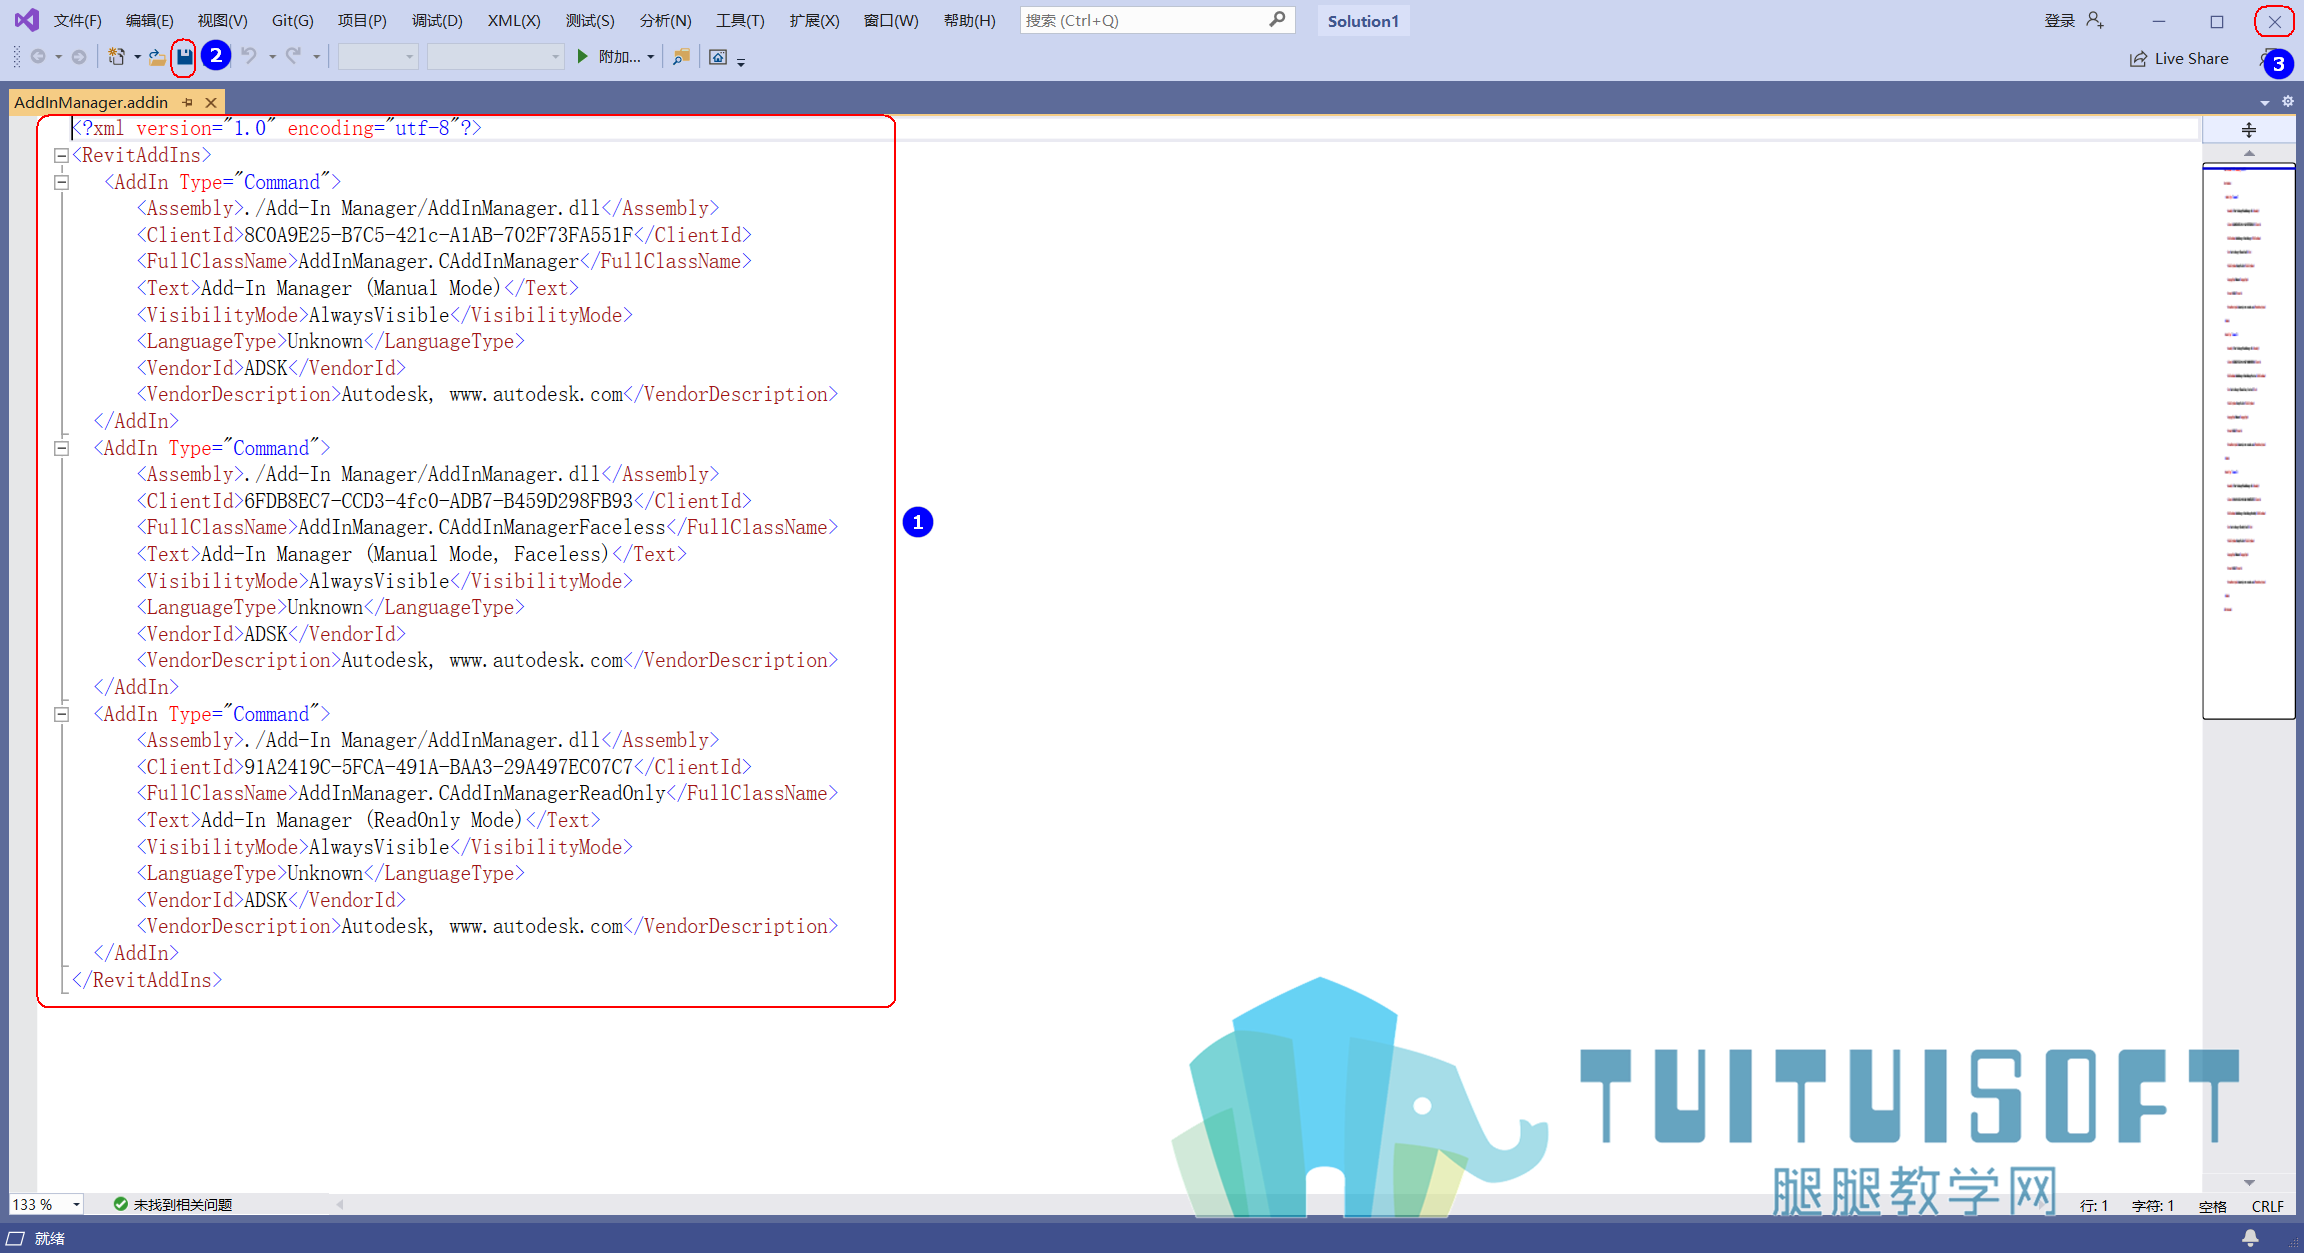Screen dimensions: 2304x1253
Task: Click the Redo arrow icon
Action: pyautogui.click(x=293, y=56)
